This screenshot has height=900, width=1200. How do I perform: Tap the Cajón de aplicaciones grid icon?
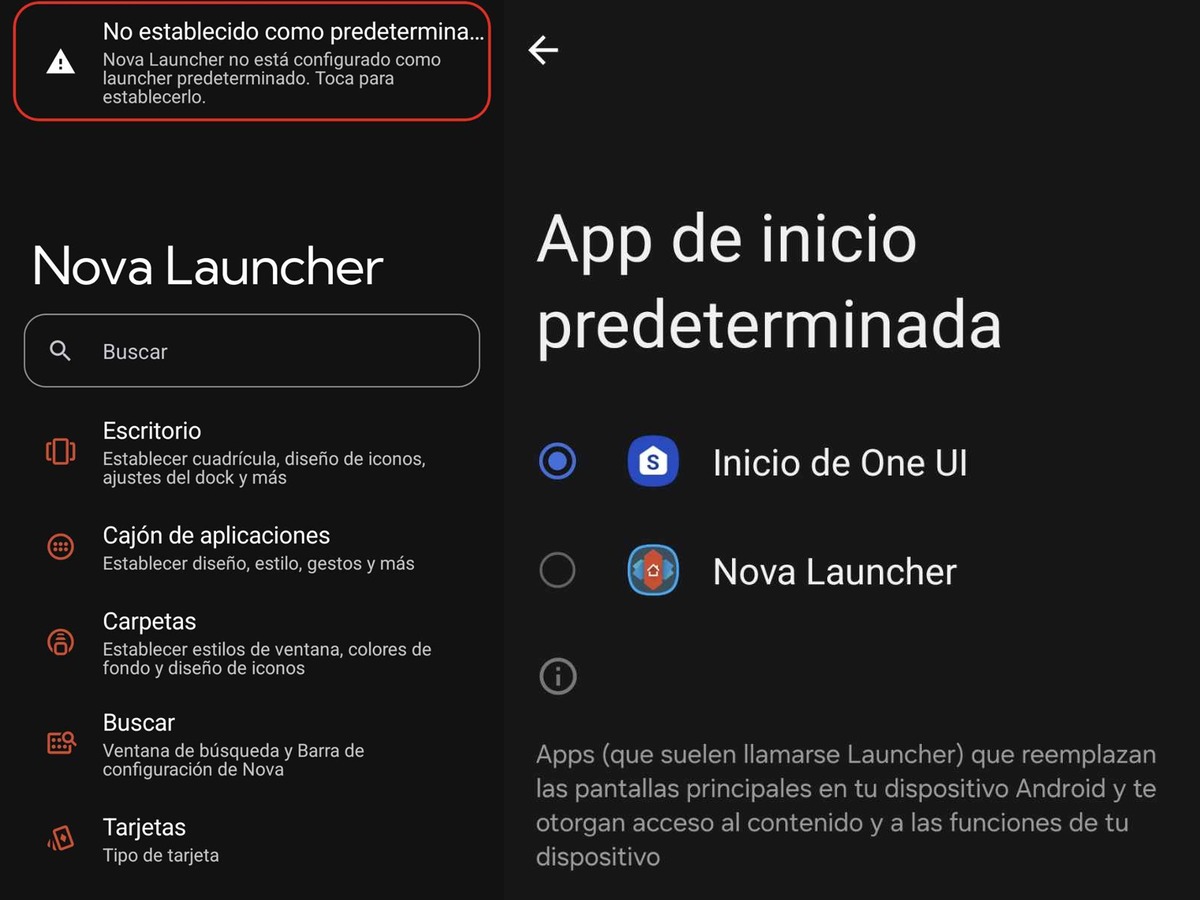pyautogui.click(x=61, y=547)
